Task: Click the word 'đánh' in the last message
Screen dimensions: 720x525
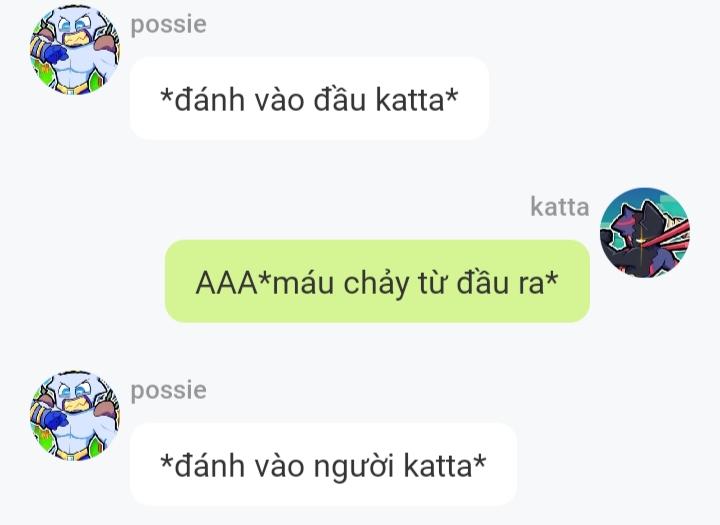Action: pos(209,464)
